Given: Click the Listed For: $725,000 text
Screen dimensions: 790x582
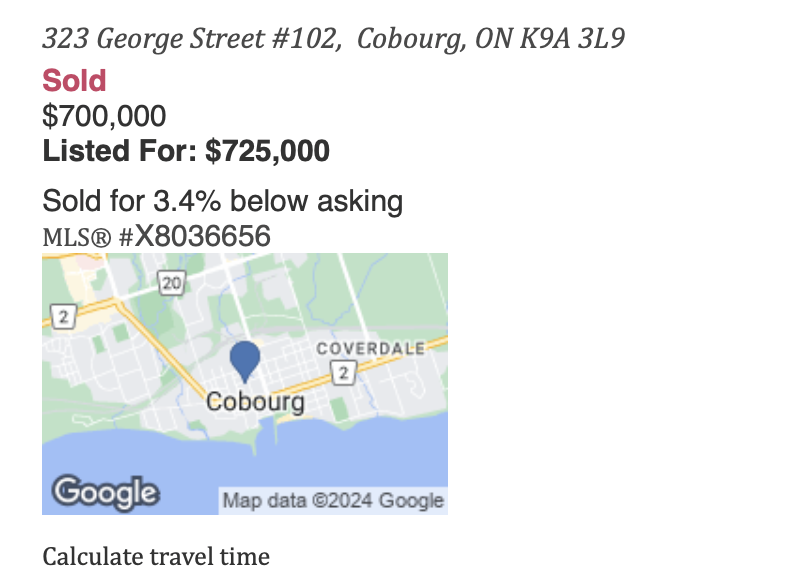Looking at the screenshot, I should coord(186,151).
